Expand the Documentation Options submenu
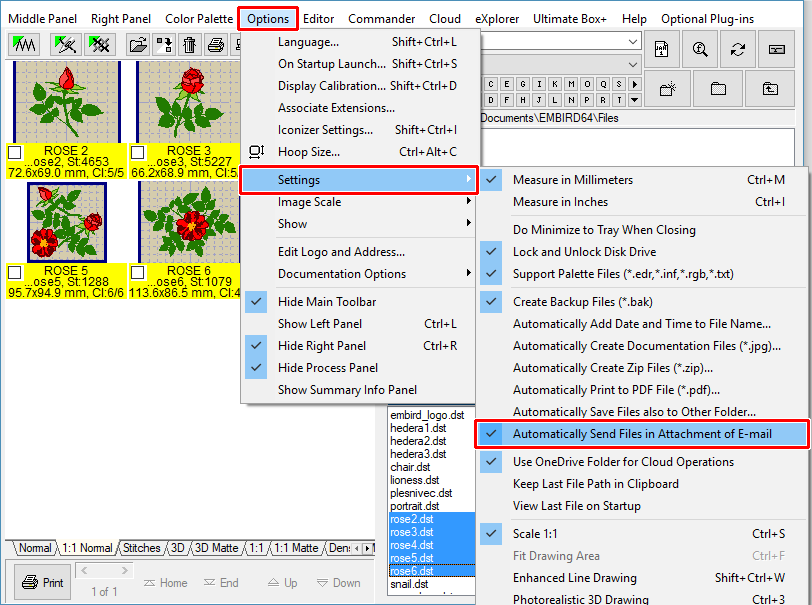The height and width of the screenshot is (605, 812). tap(358, 274)
